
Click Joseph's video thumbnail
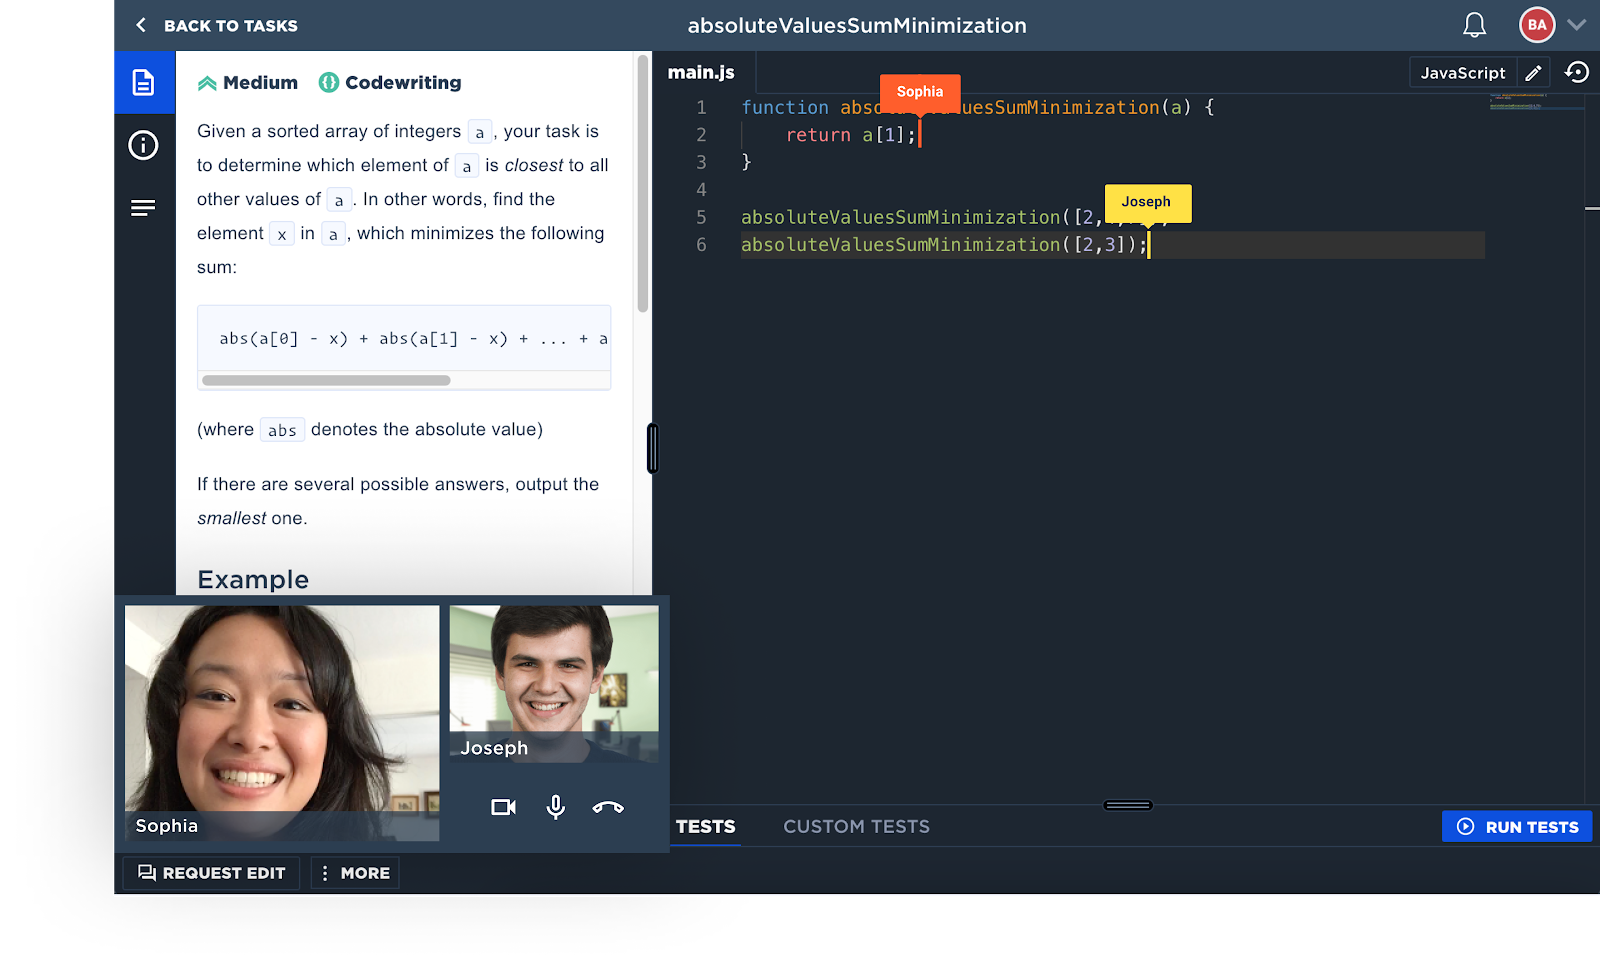click(x=554, y=684)
